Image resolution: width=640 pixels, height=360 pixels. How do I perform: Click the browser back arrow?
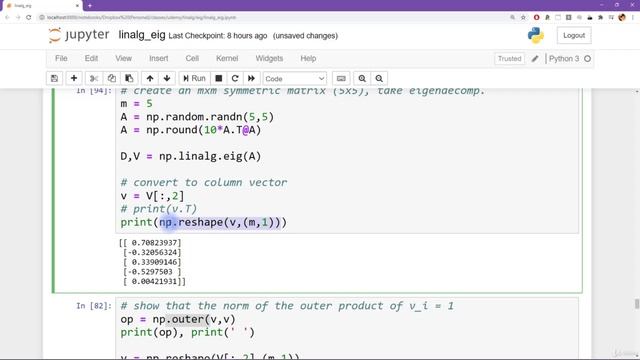[7, 18]
